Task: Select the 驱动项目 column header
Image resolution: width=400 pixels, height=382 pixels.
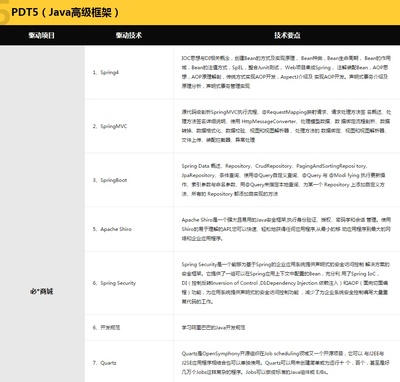Action: coord(41,35)
